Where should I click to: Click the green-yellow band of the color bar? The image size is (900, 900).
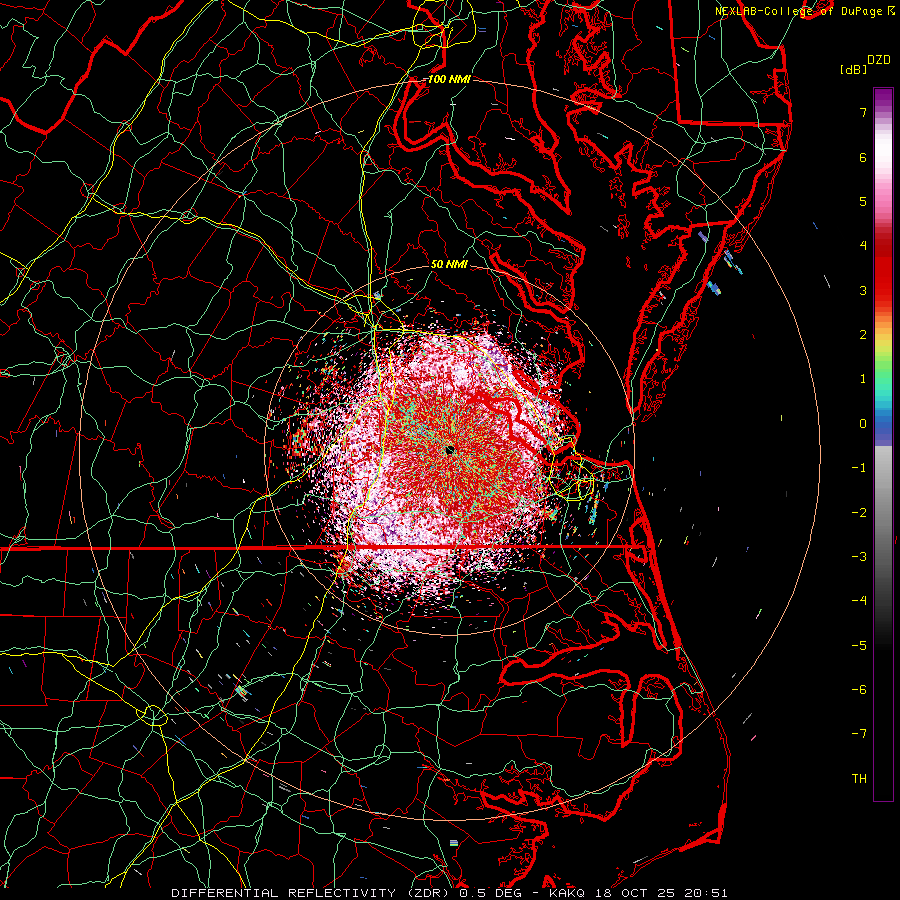[x=883, y=356]
